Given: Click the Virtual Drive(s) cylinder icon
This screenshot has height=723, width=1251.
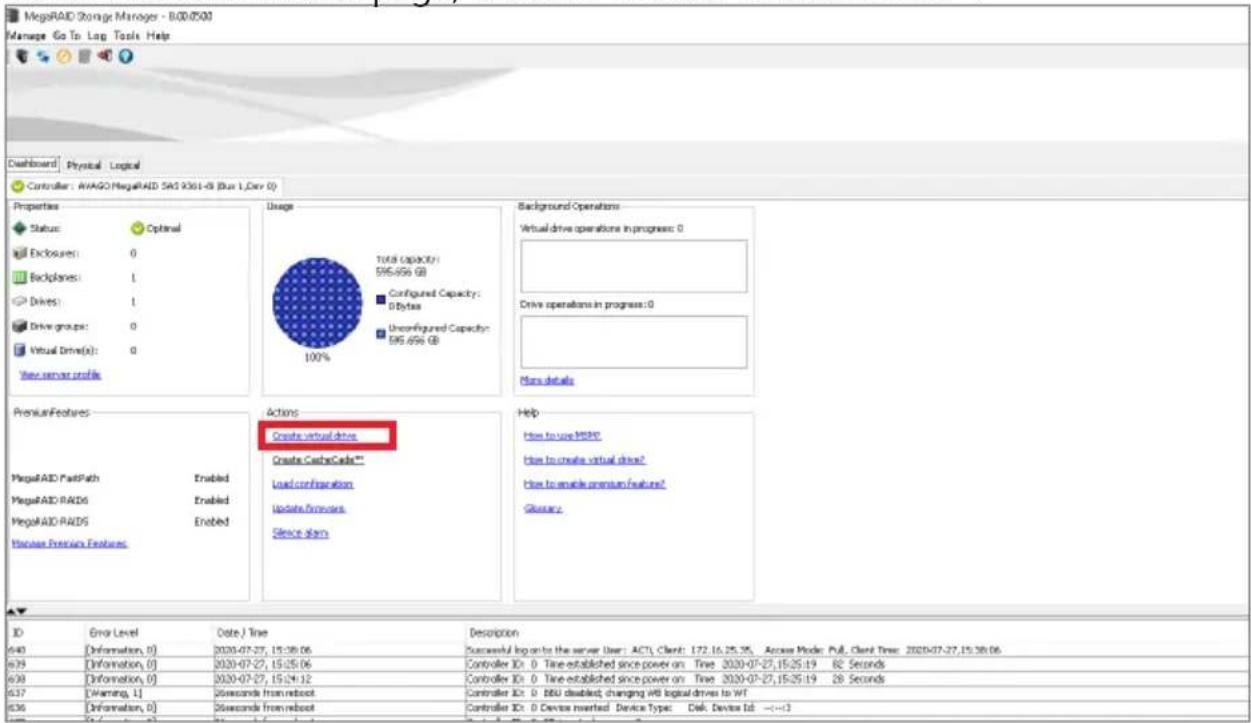Looking at the screenshot, I should (21, 350).
